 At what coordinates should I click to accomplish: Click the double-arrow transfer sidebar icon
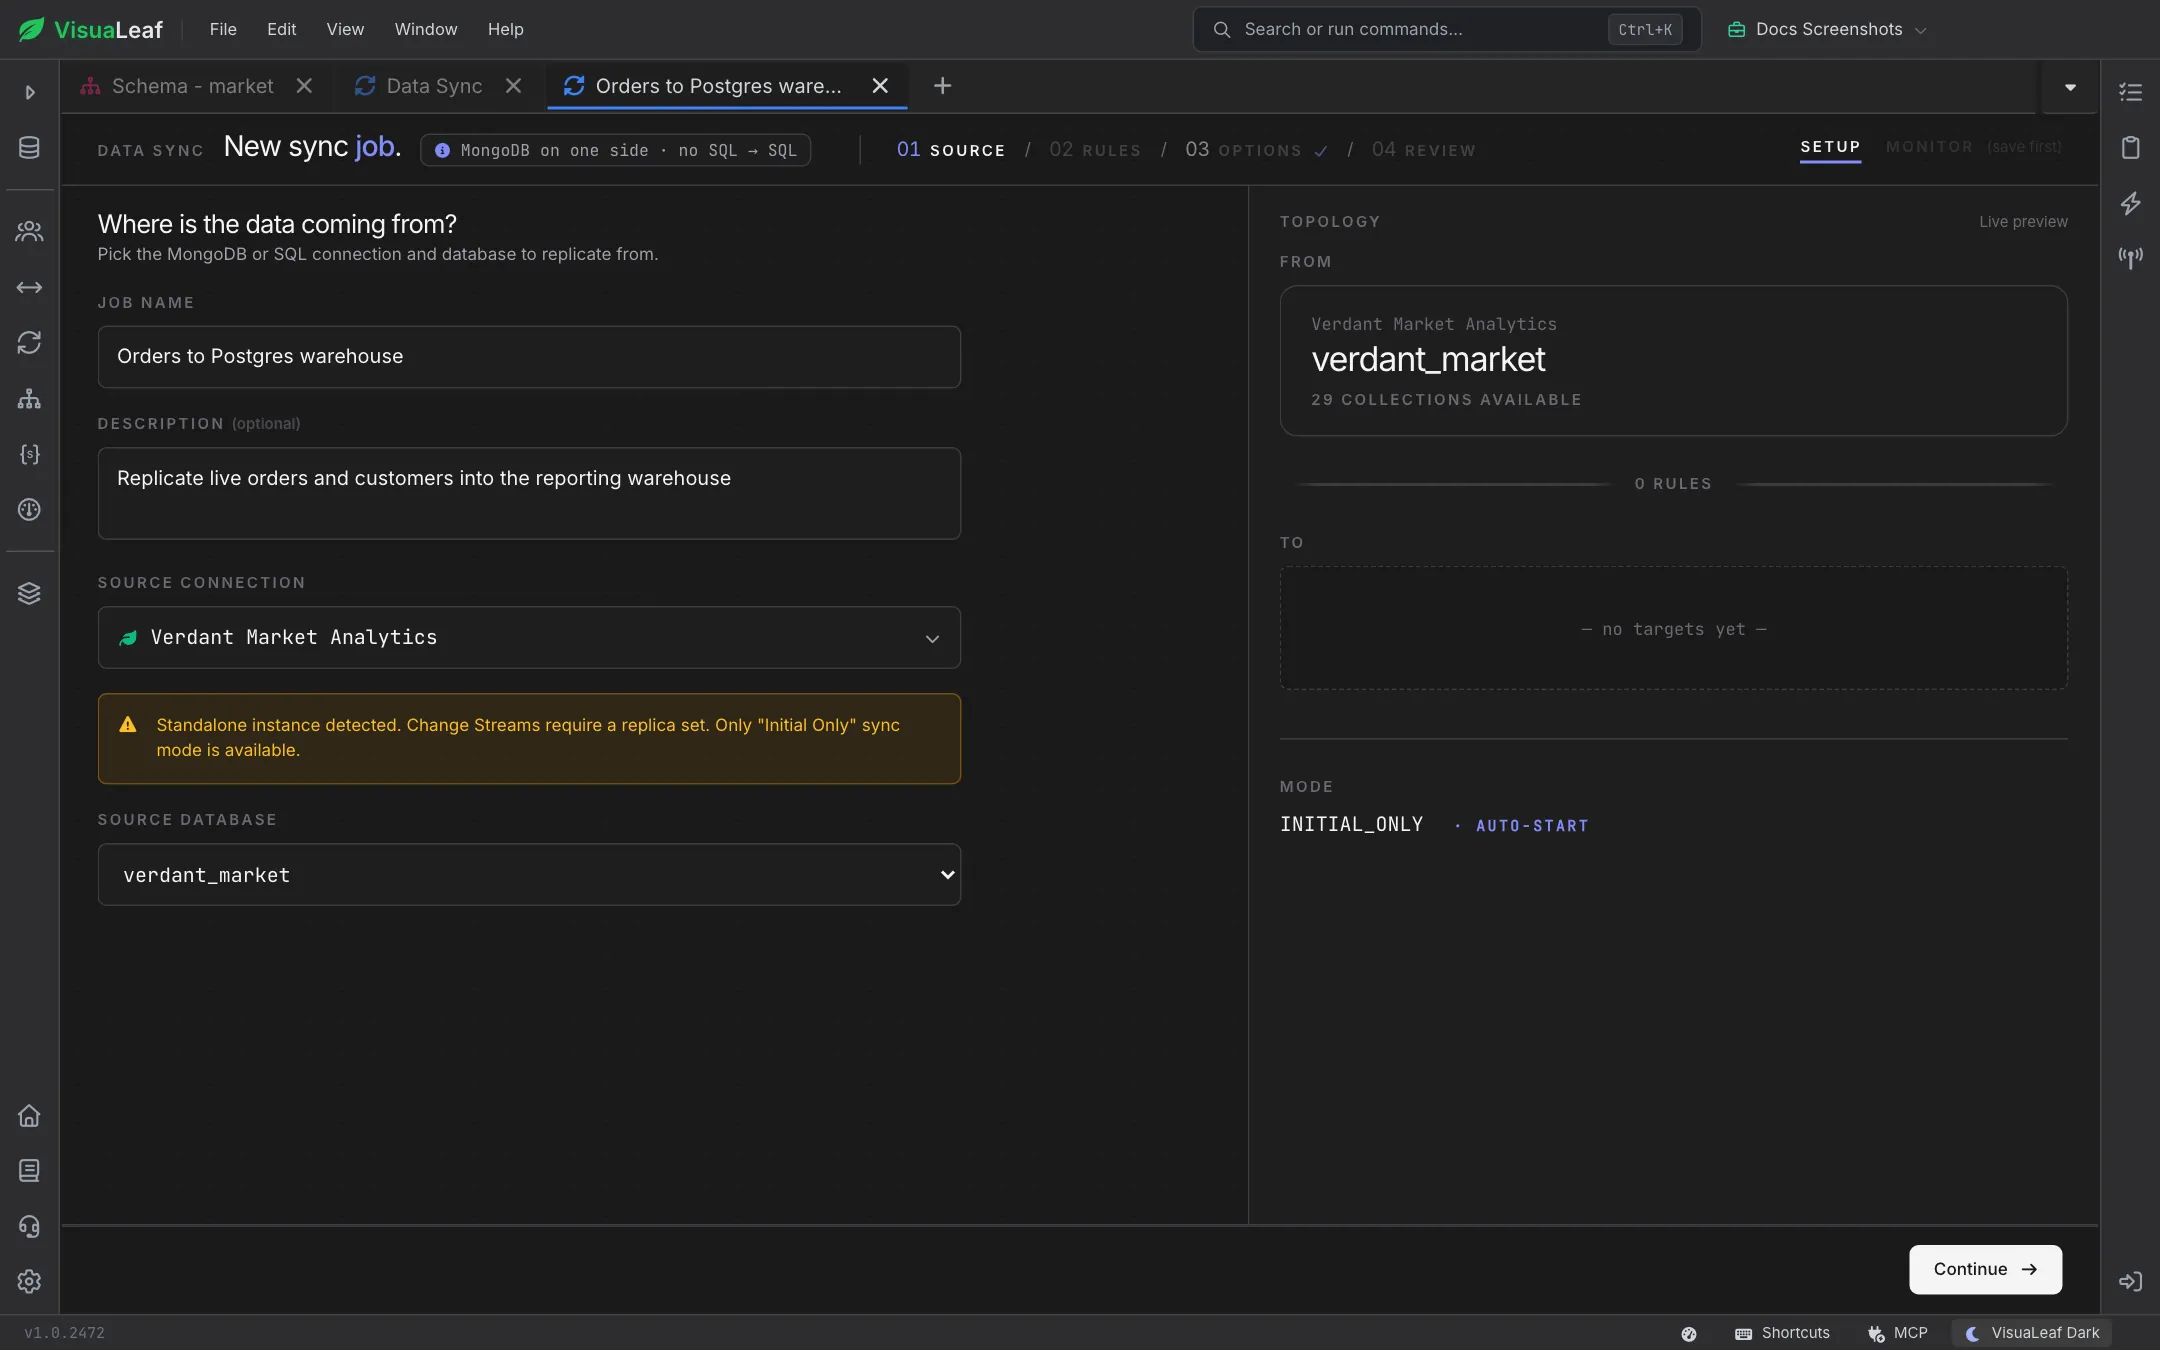click(x=29, y=287)
